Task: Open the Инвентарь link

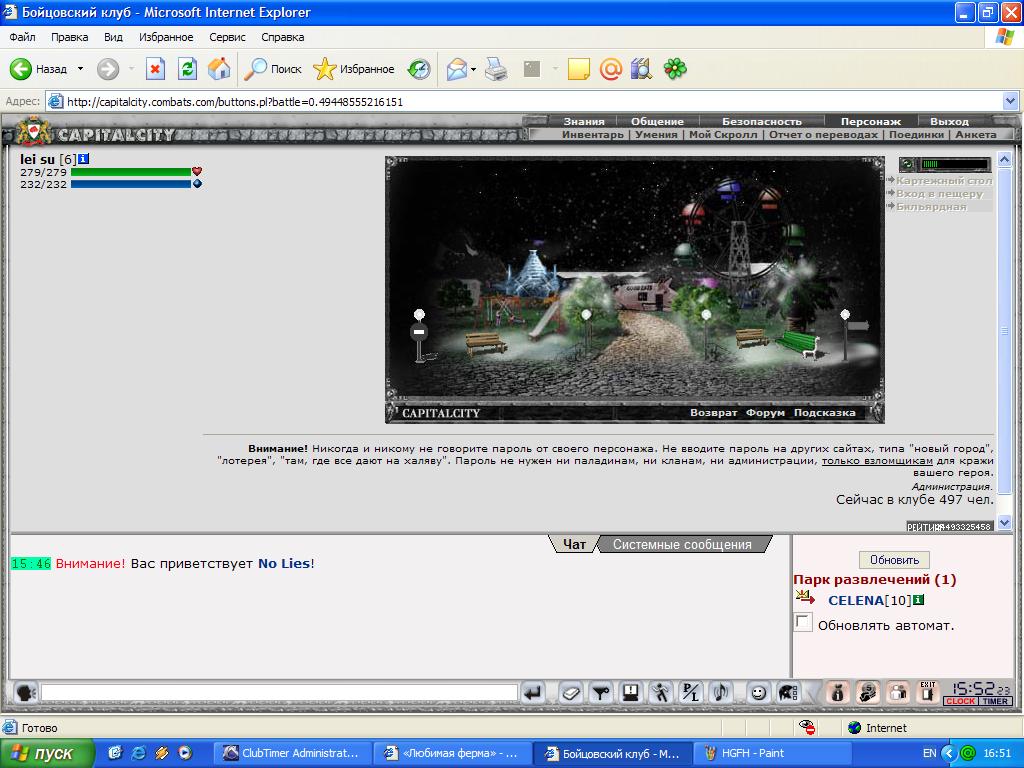Action: (592, 135)
